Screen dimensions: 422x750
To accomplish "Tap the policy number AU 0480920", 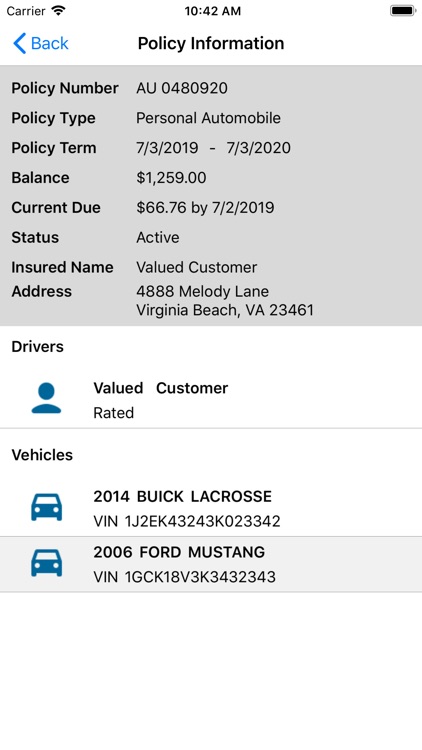I will 182,88.
